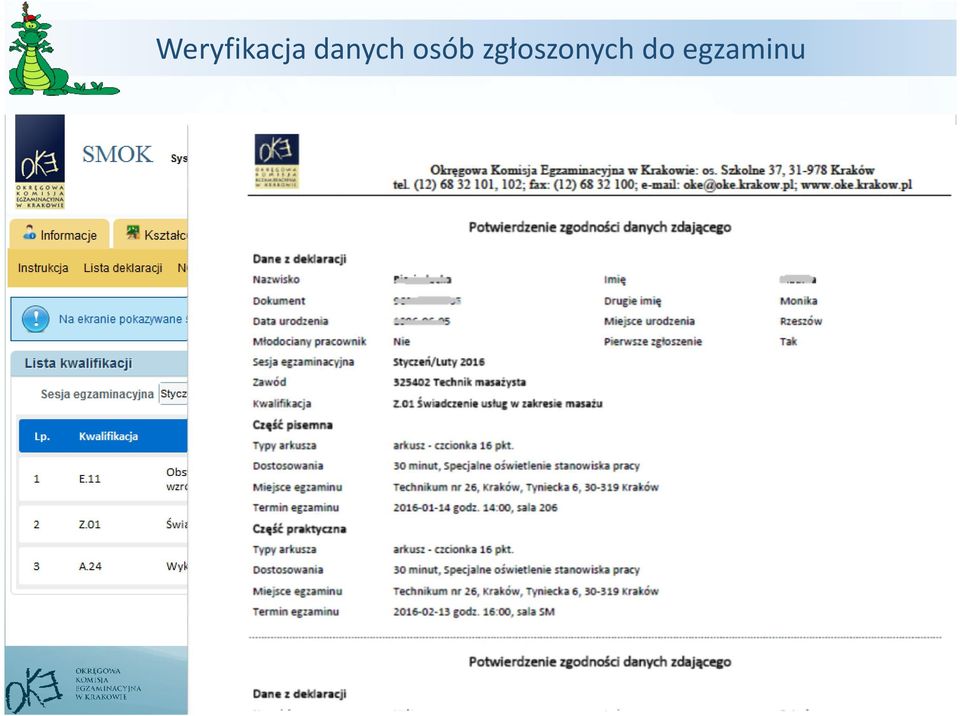Viewport: 960px width, 716px height.
Task: Click the Część pisemna heading
Action: tap(293, 425)
